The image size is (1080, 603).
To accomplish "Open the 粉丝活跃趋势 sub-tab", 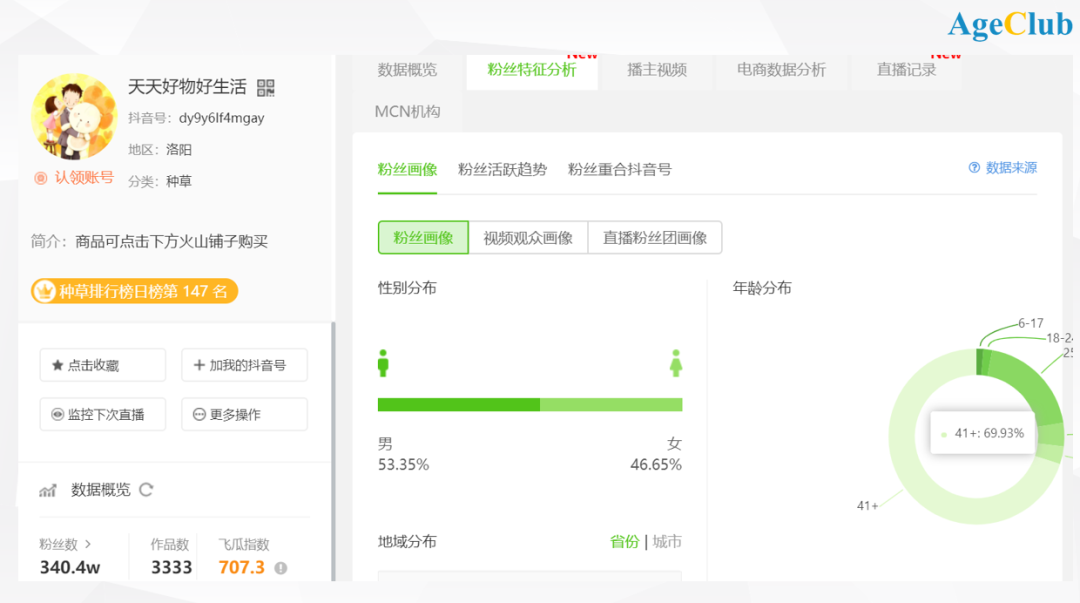I will 502,169.
